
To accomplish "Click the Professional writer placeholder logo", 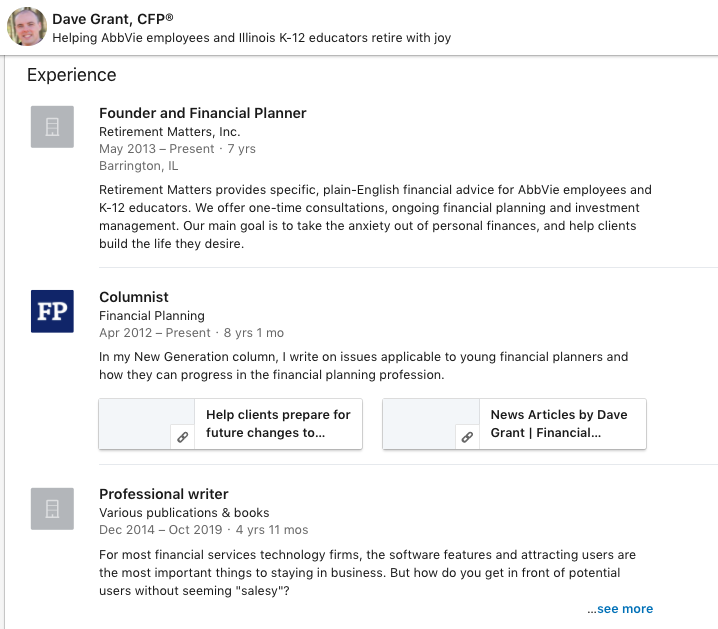I will click(52, 508).
